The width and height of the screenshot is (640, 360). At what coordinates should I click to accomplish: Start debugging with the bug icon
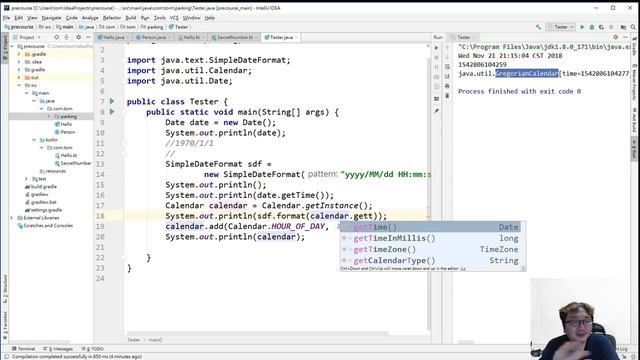(x=592, y=27)
